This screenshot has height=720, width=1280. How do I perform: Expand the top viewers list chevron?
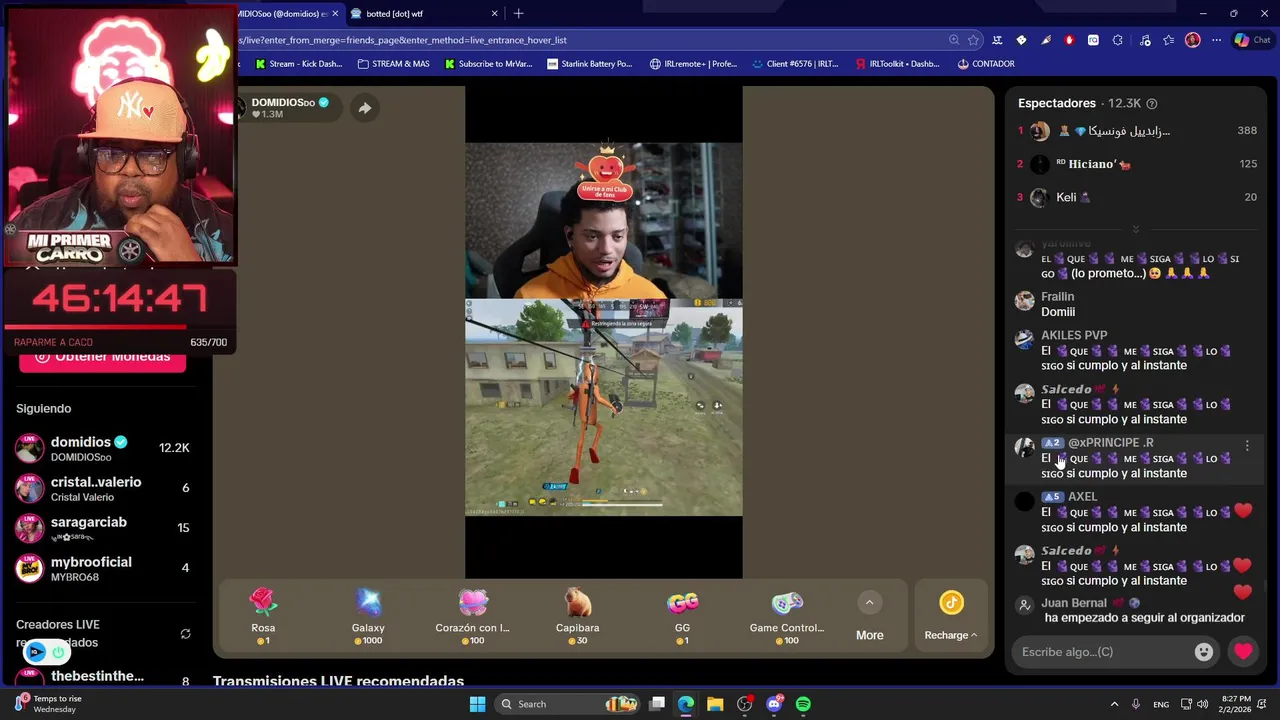(x=1135, y=229)
